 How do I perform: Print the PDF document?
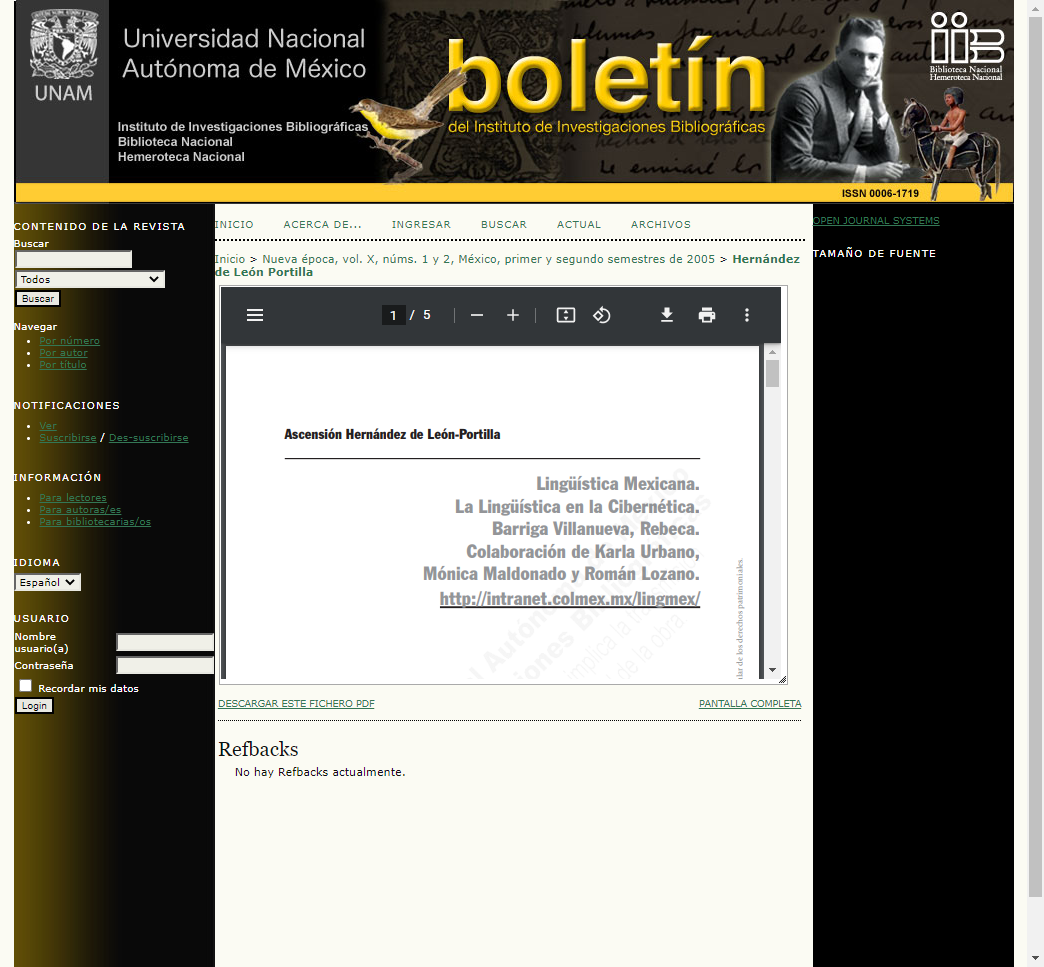click(x=707, y=315)
